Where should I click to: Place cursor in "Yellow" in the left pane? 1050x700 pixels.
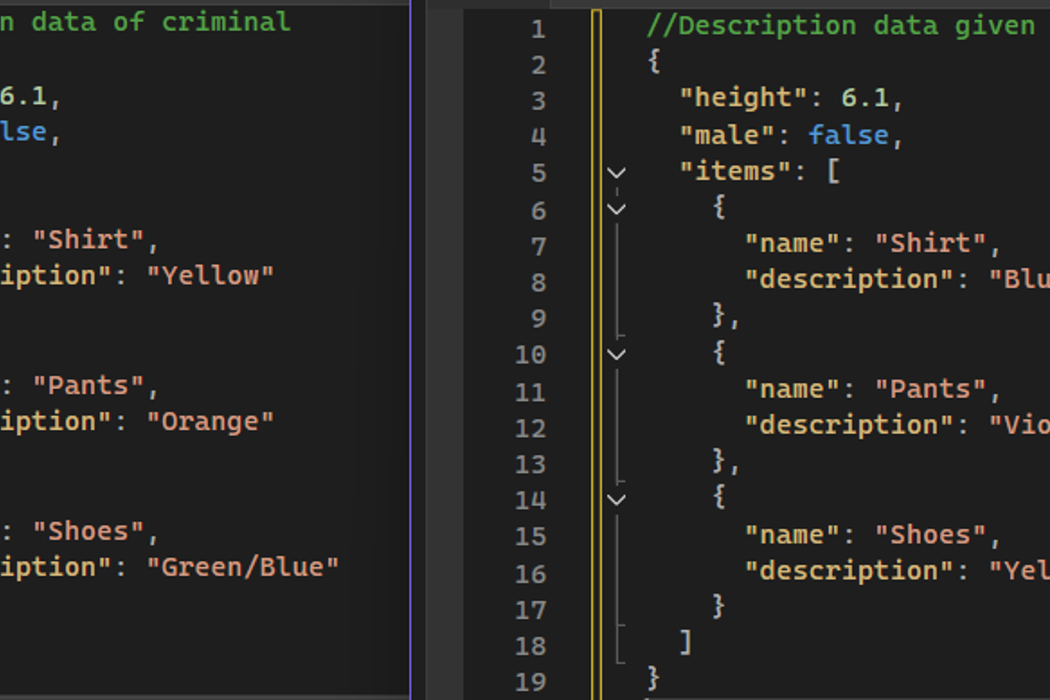coord(210,275)
